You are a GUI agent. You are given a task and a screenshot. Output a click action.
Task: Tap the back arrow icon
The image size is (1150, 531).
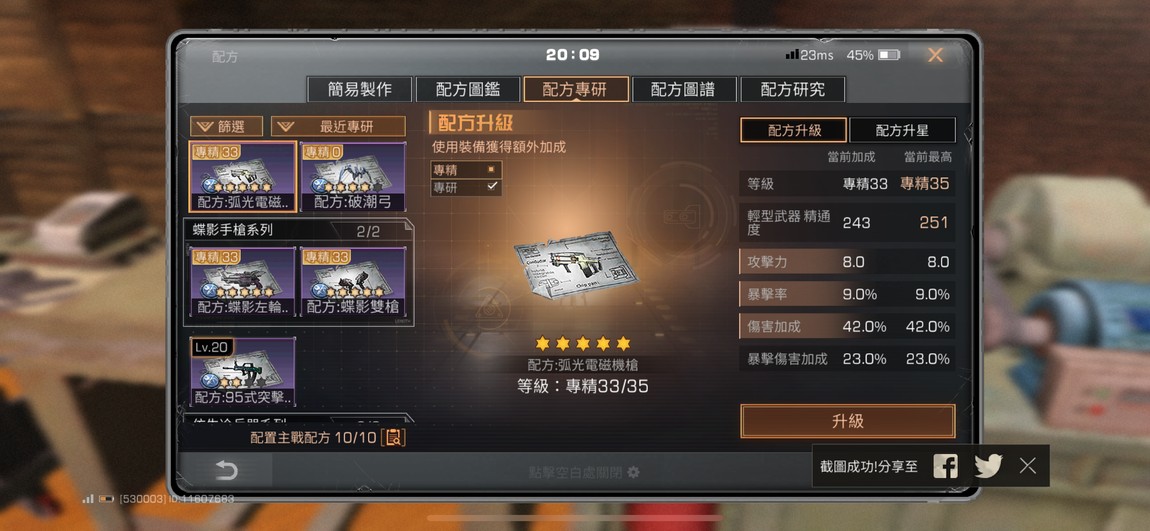pyautogui.click(x=227, y=470)
